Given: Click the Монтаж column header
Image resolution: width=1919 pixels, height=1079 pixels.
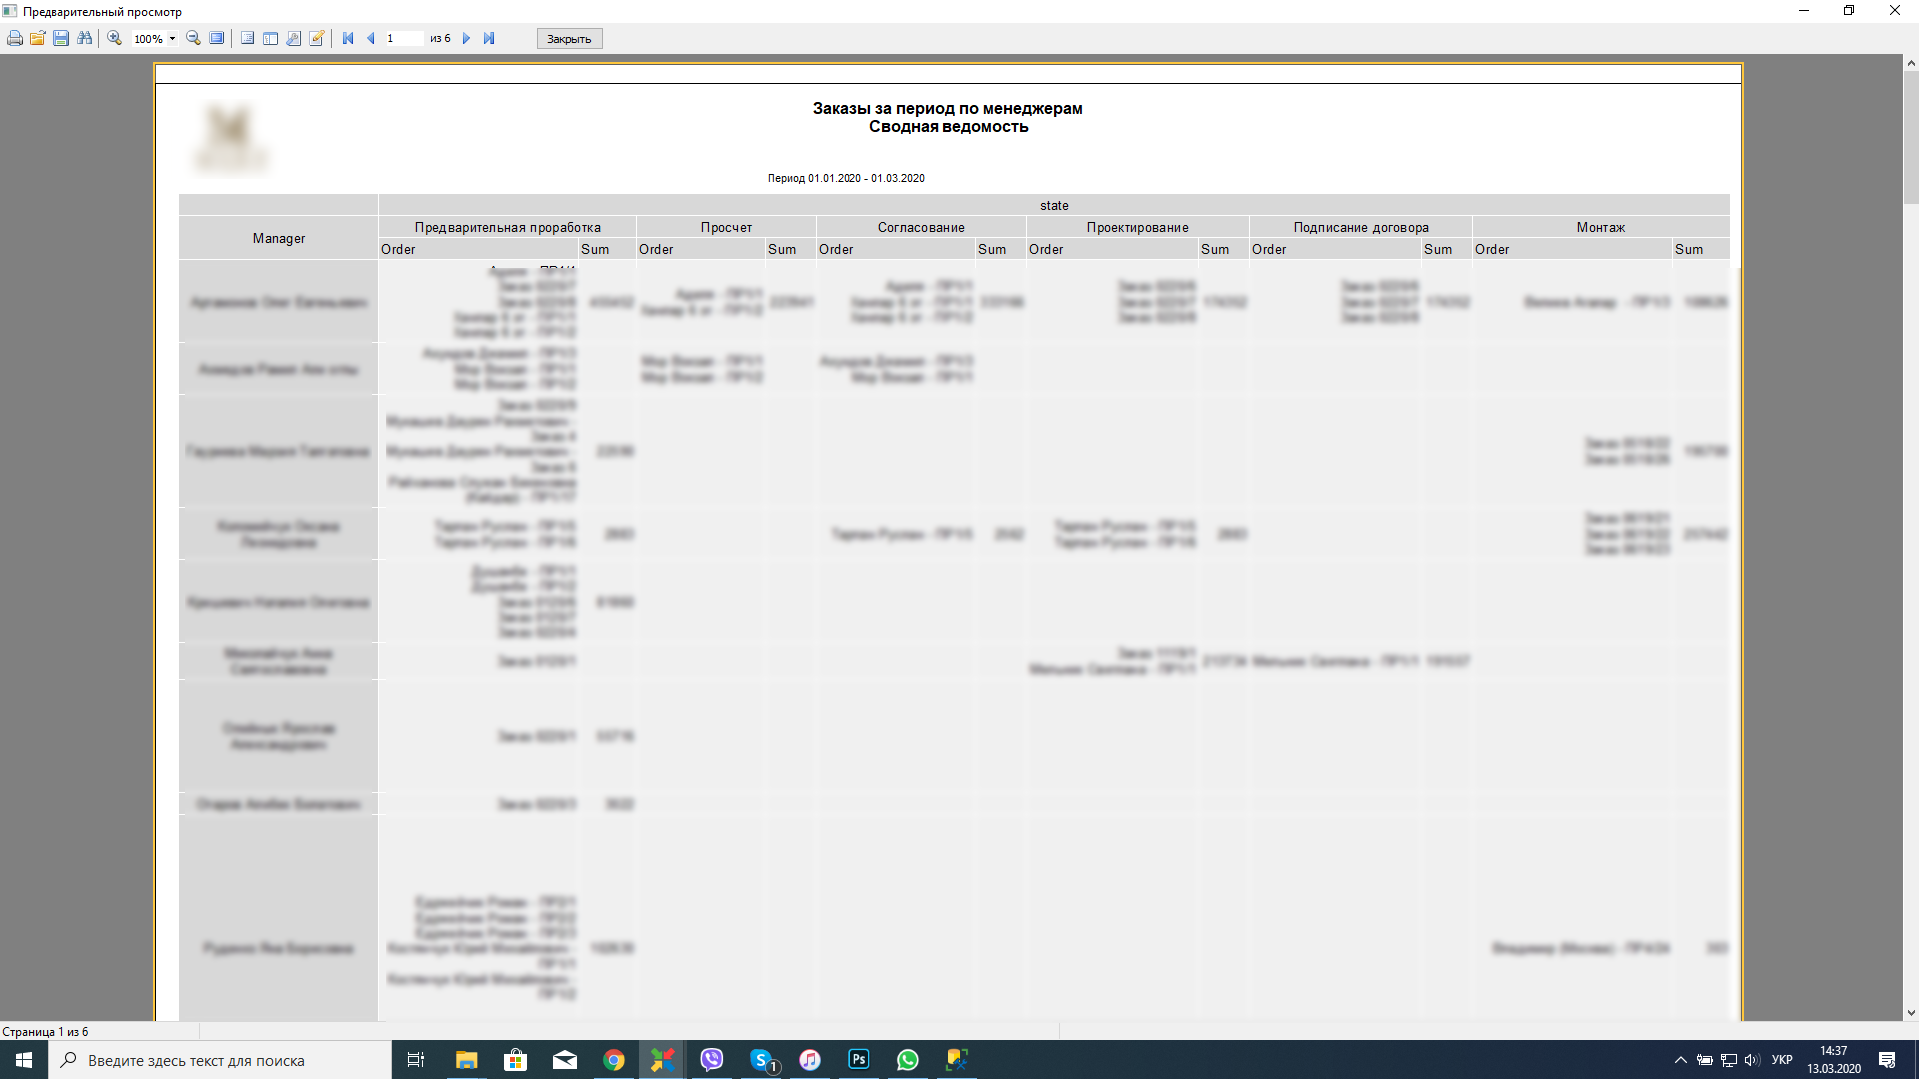Looking at the screenshot, I should point(1601,227).
